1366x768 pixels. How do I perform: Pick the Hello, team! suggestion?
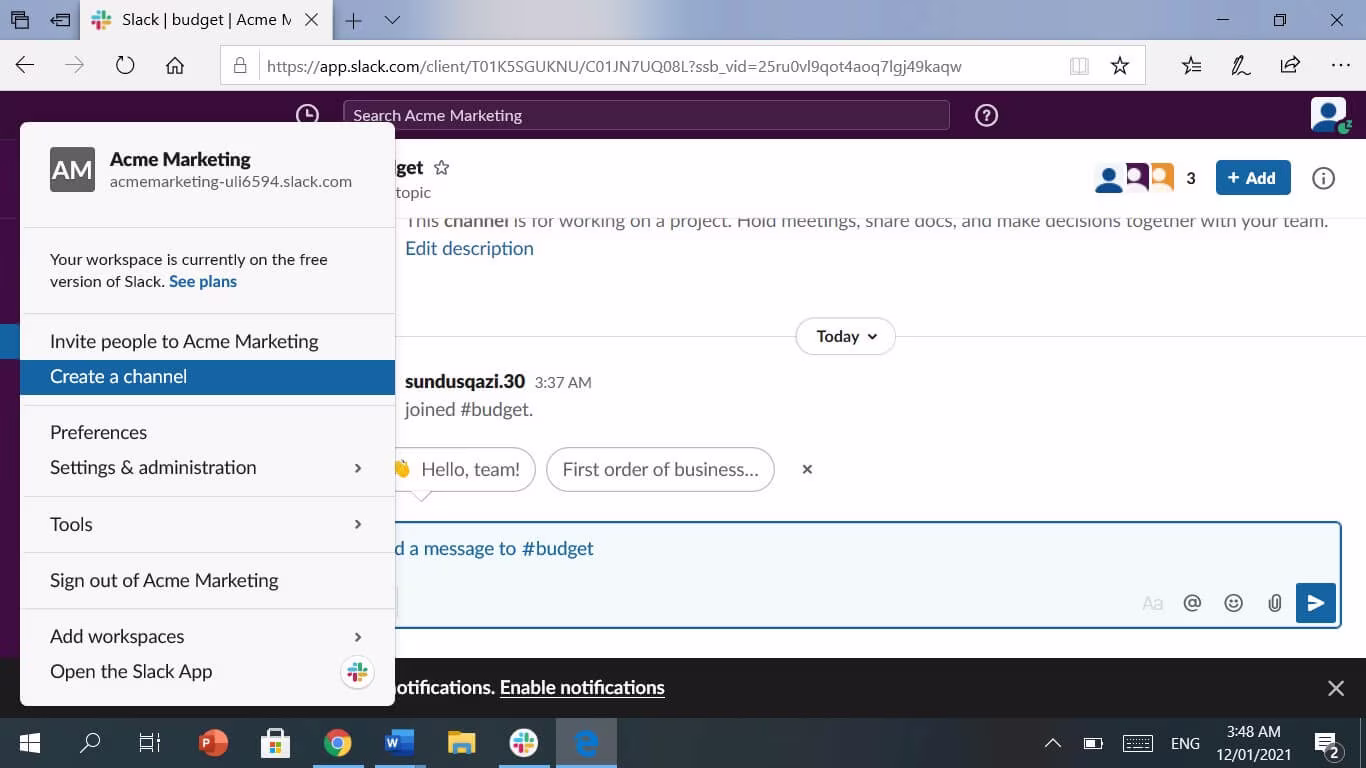pyautogui.click(x=466, y=469)
